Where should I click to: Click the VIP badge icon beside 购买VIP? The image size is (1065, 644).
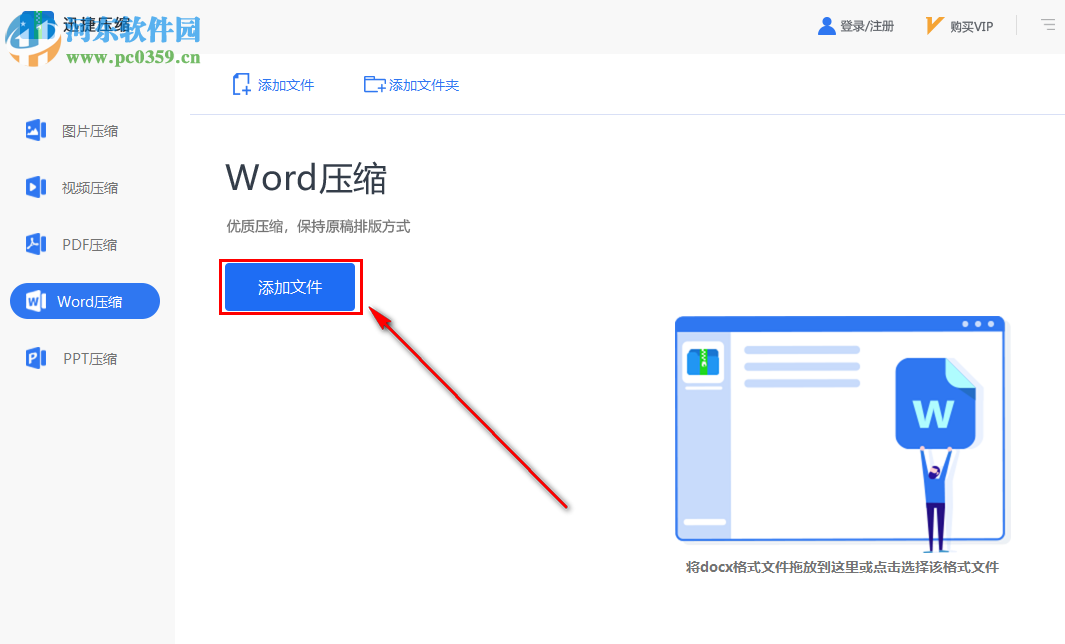point(932,25)
